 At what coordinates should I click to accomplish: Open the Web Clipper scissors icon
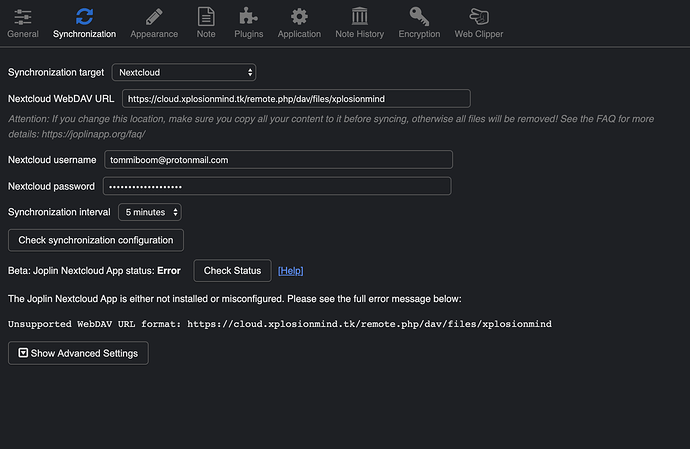[479, 17]
